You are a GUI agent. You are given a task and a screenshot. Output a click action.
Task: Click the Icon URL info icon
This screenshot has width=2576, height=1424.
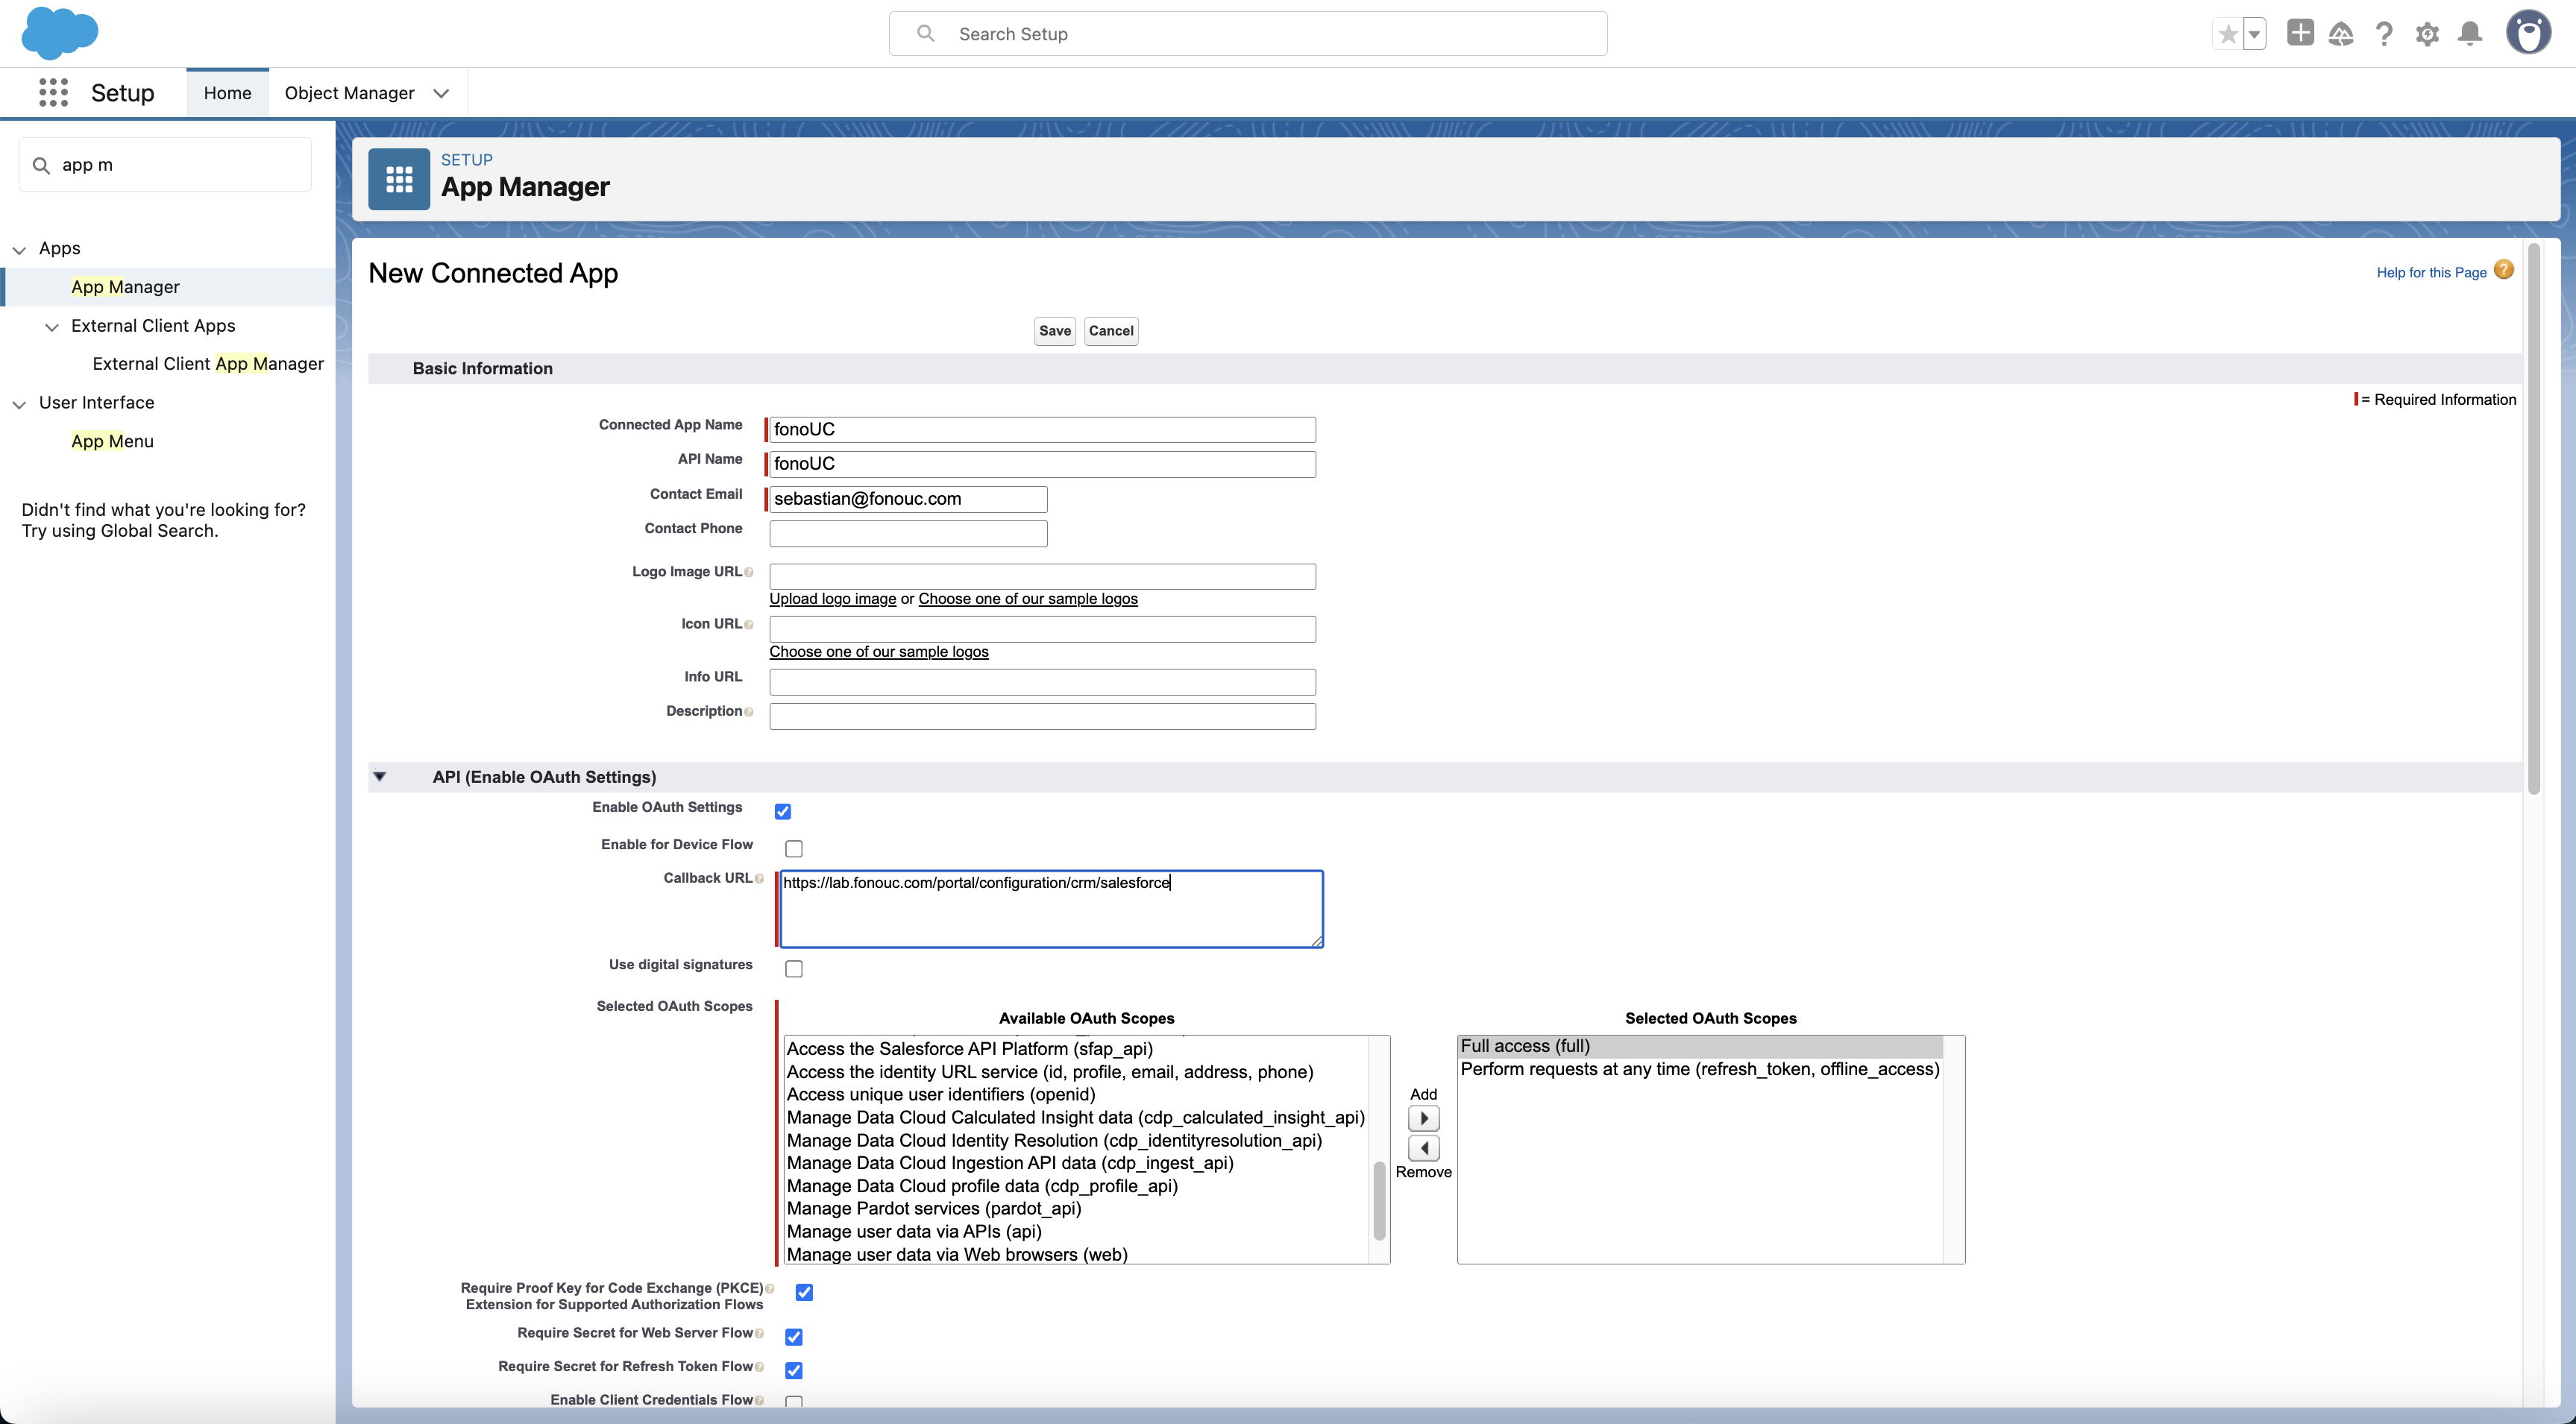pos(749,624)
